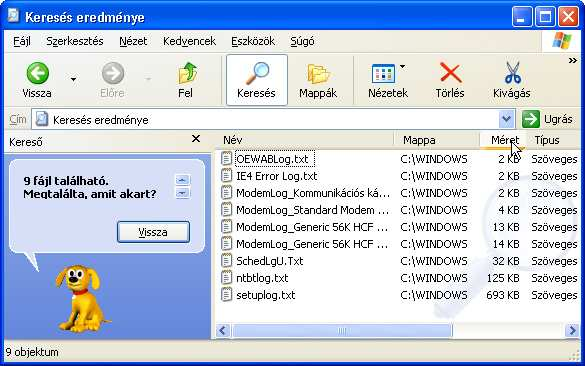
Task: Click the setuplog.txt file name
Action: 266,295
